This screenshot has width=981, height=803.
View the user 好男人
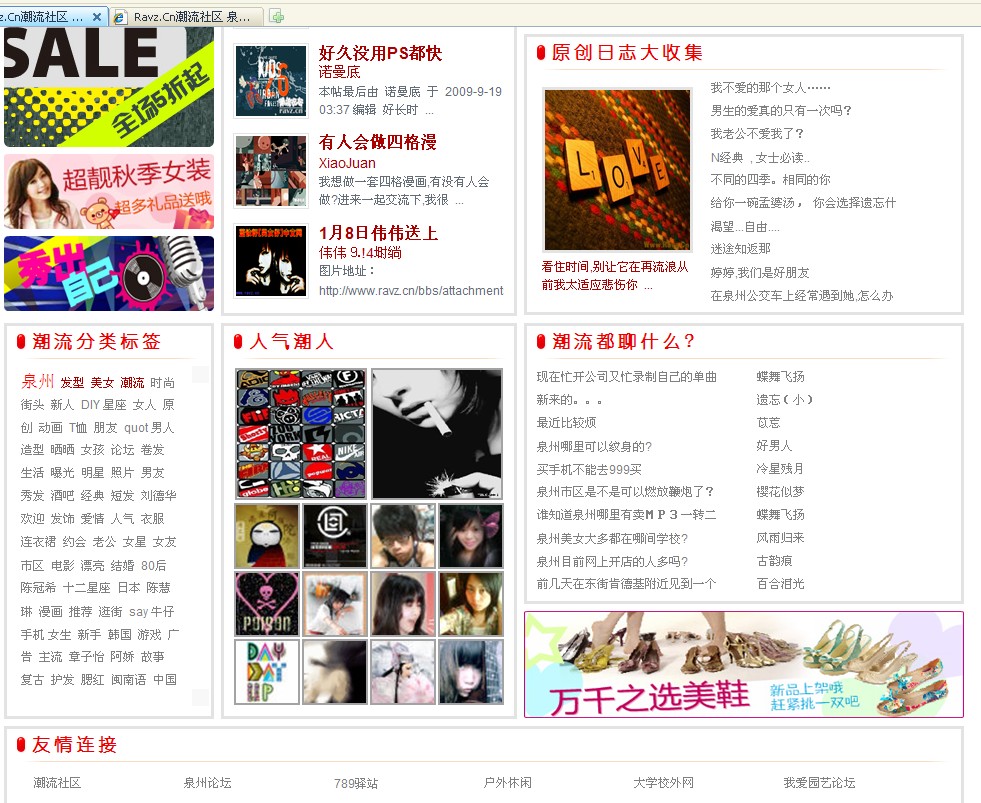[774, 446]
